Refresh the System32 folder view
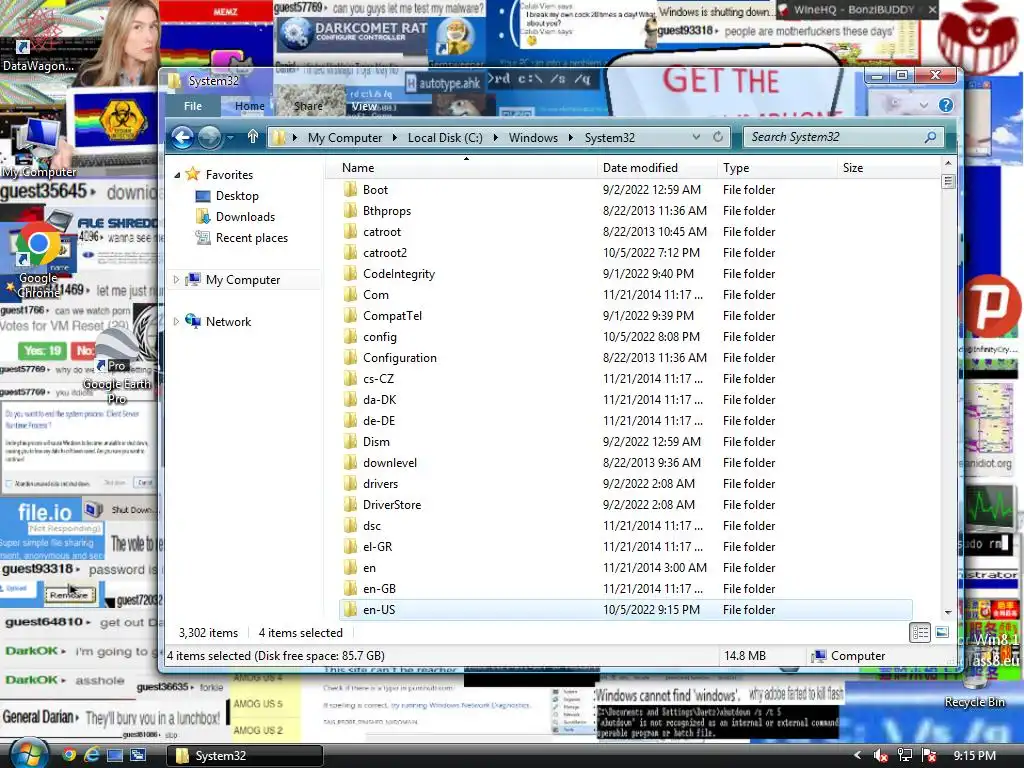The image size is (1024, 768). click(718, 136)
